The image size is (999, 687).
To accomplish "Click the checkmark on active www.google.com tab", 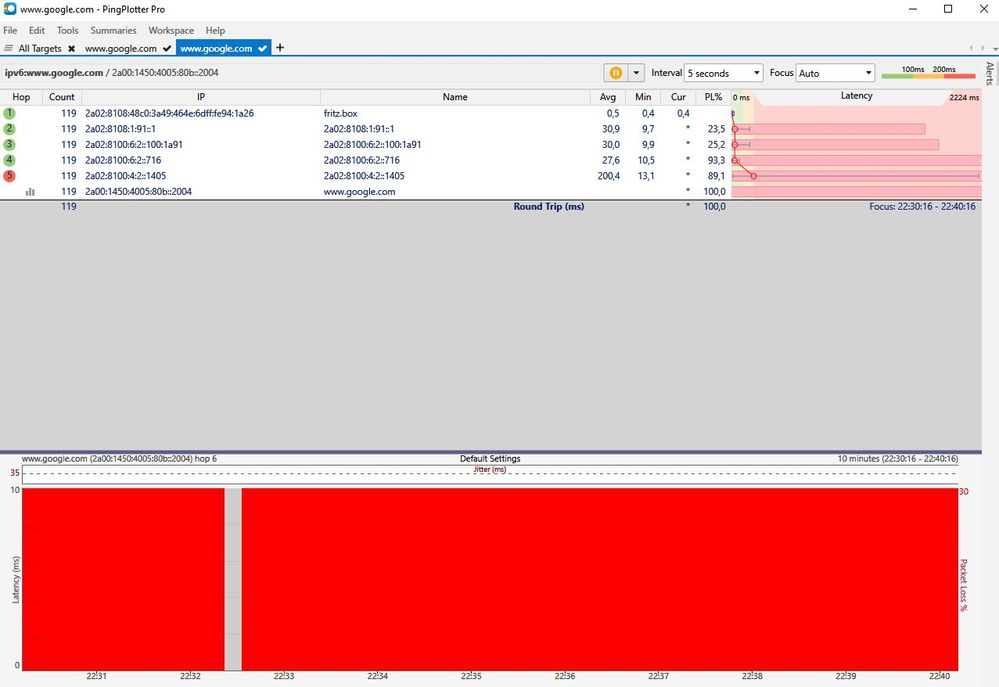I will point(262,48).
